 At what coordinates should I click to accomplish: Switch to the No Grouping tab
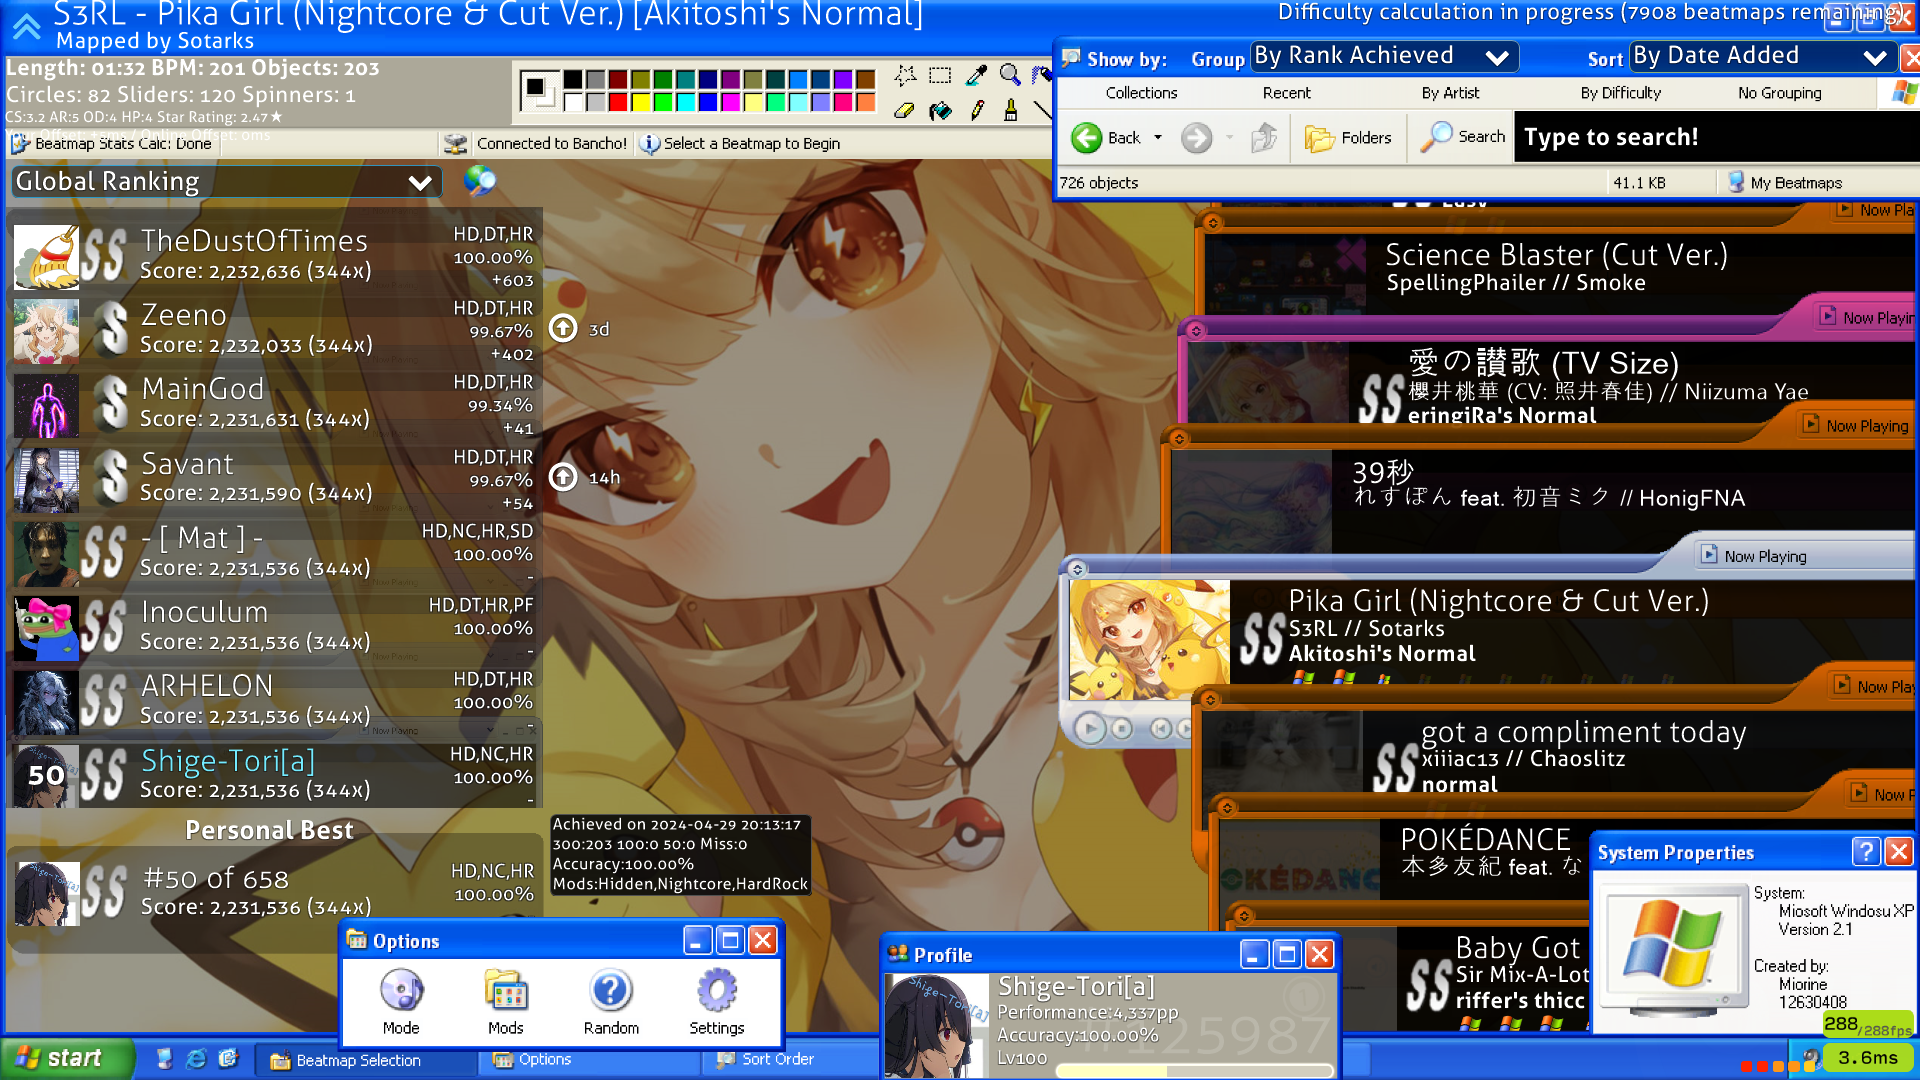point(1779,93)
